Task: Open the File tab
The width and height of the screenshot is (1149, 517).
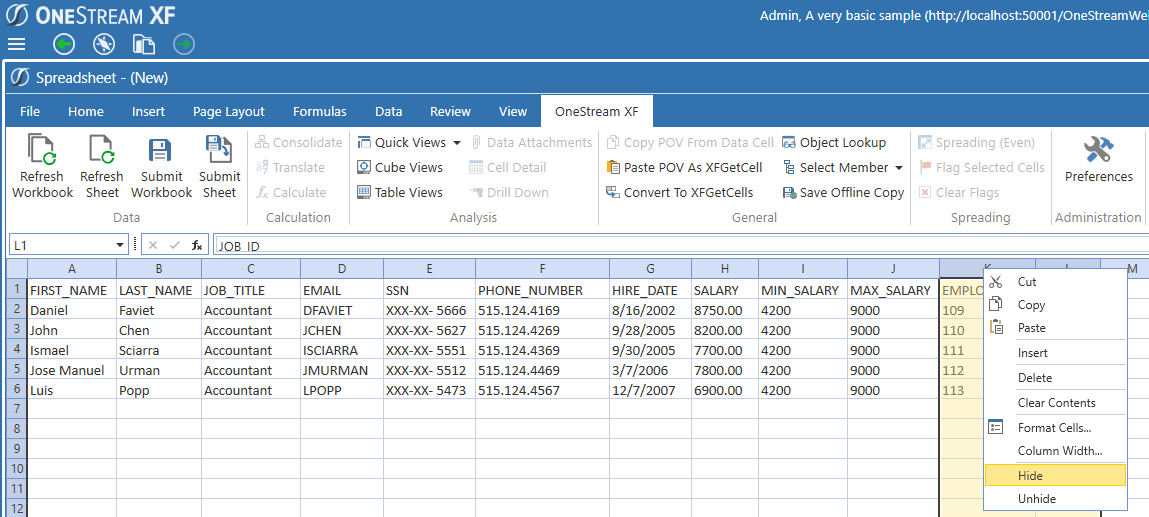Action: [x=30, y=111]
